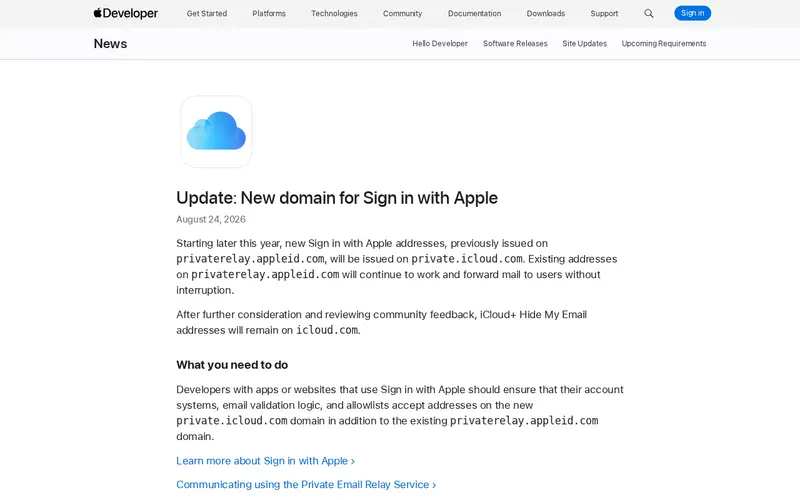800x500 pixels.
Task: Sign in with the blue button
Action: coord(692,13)
